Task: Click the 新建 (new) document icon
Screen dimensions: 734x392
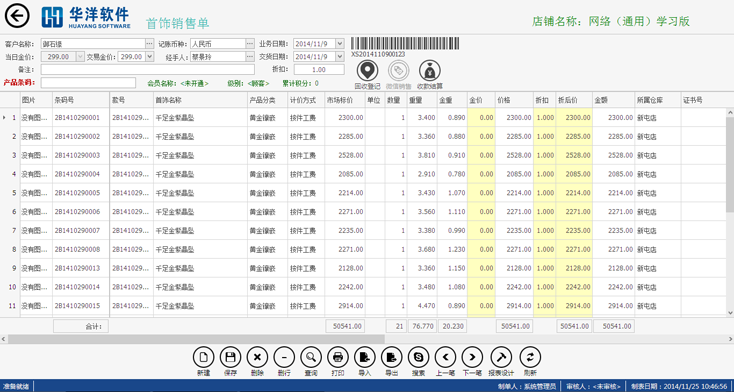Action: [x=204, y=357]
